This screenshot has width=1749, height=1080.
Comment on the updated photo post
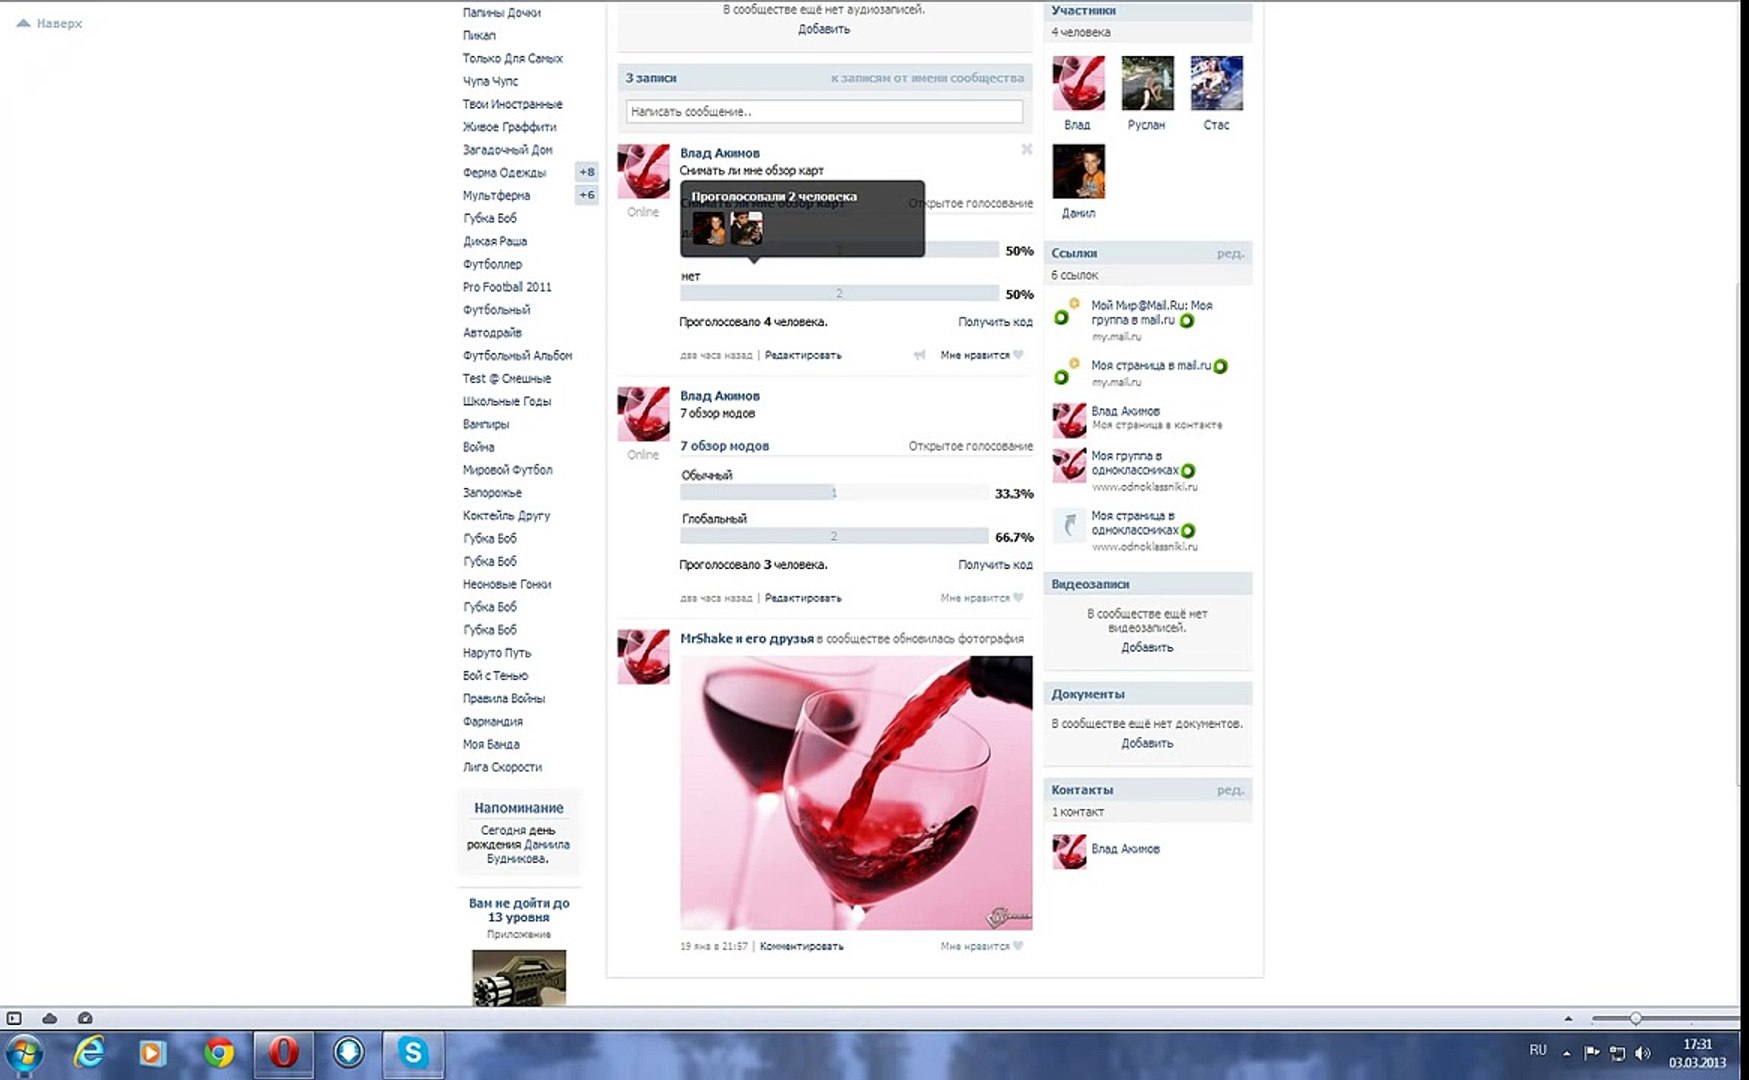[x=801, y=946]
